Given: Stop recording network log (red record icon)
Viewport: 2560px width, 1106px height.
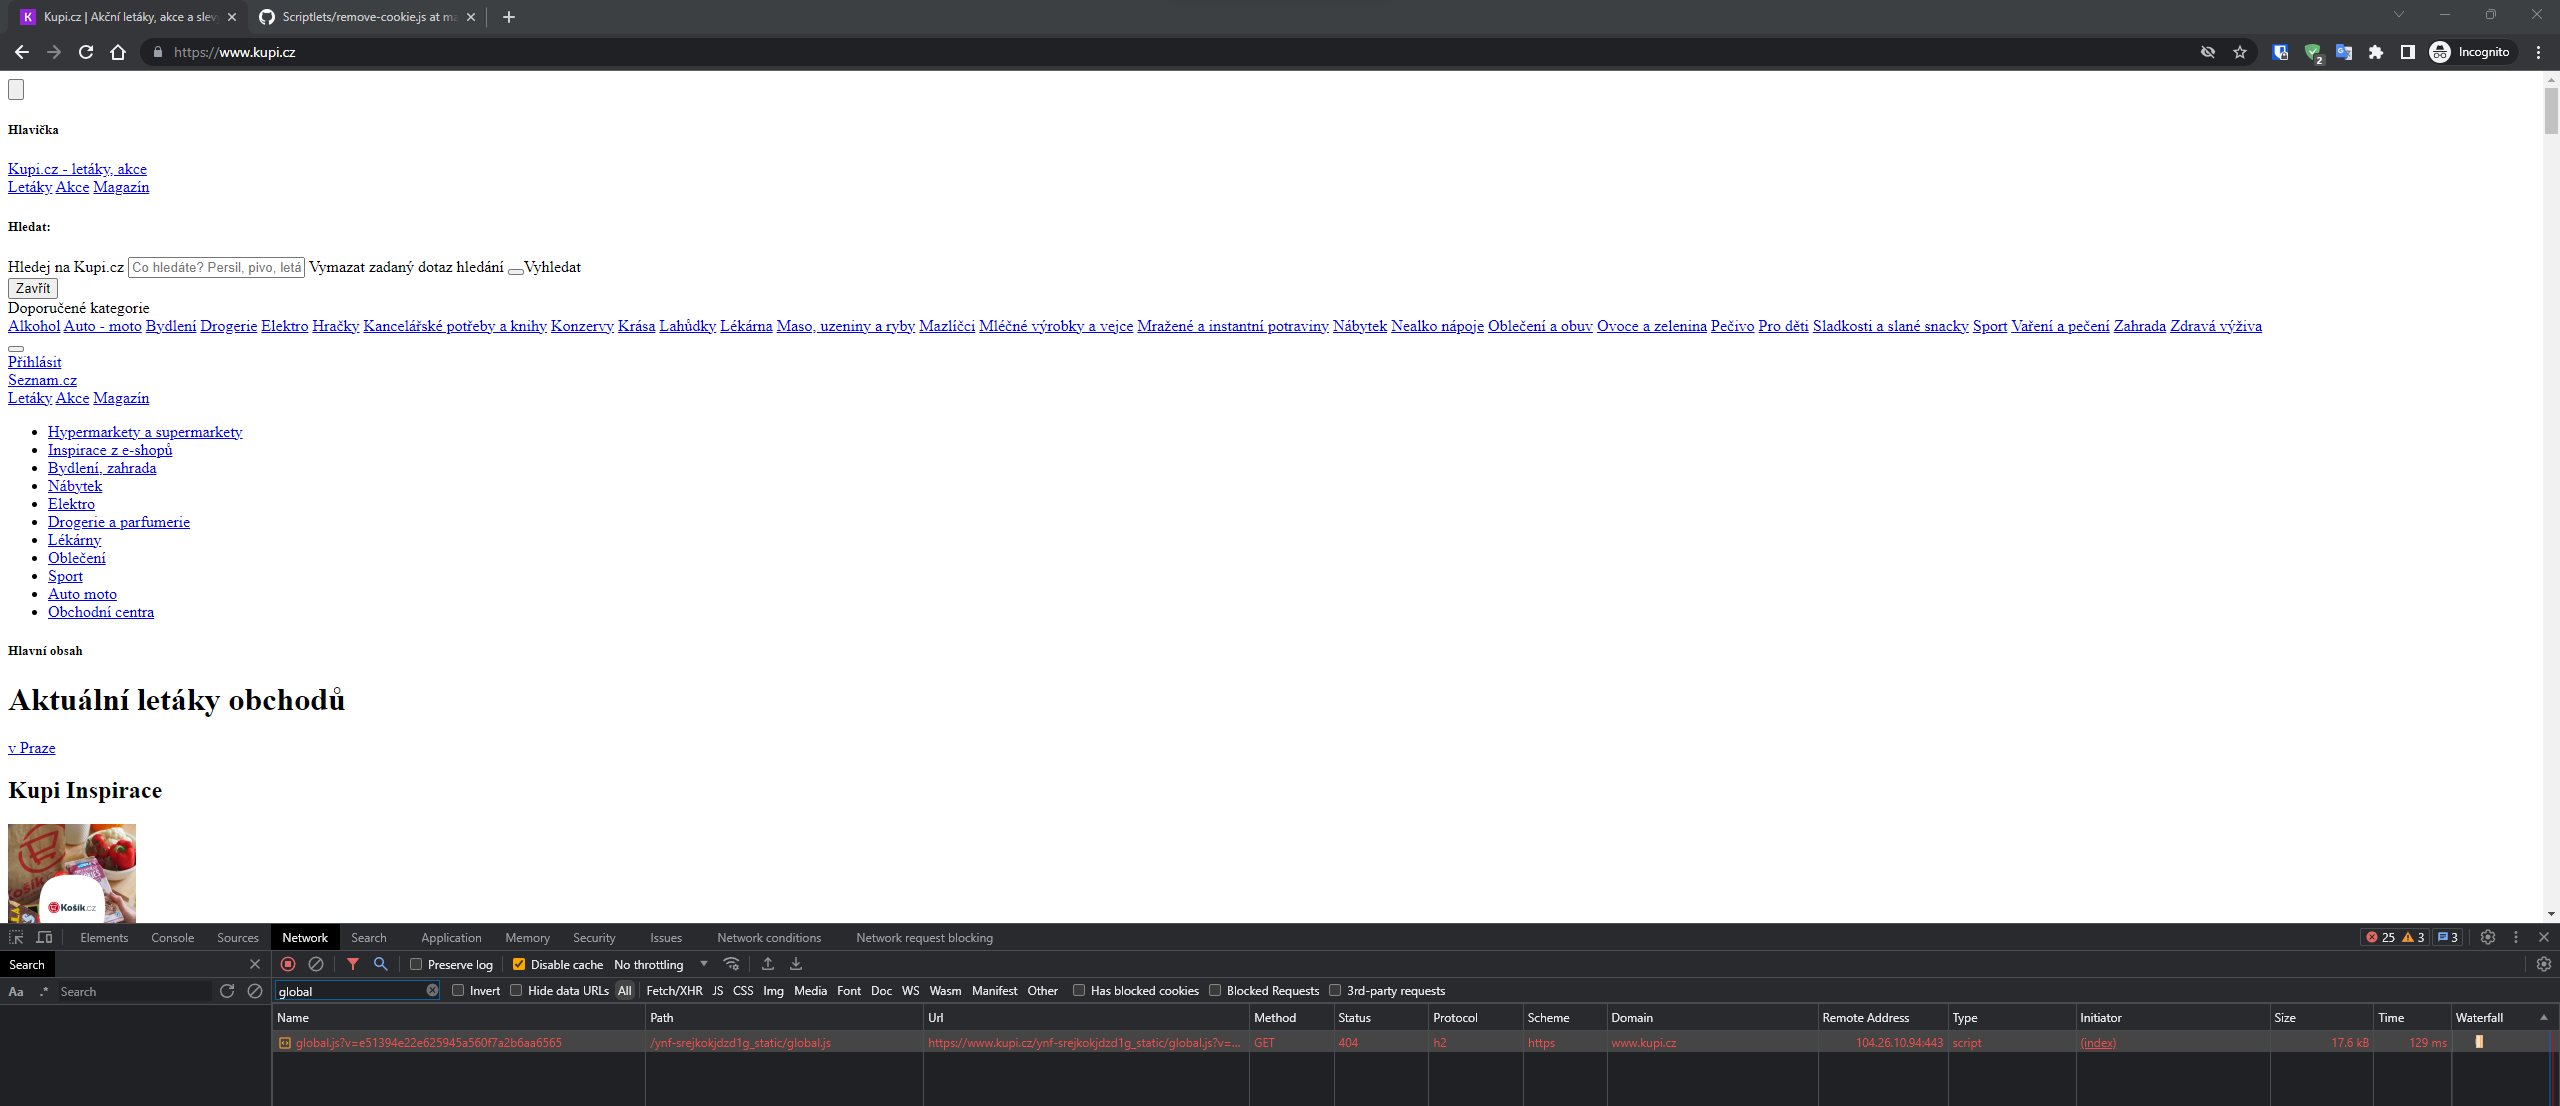Looking at the screenshot, I should (289, 964).
